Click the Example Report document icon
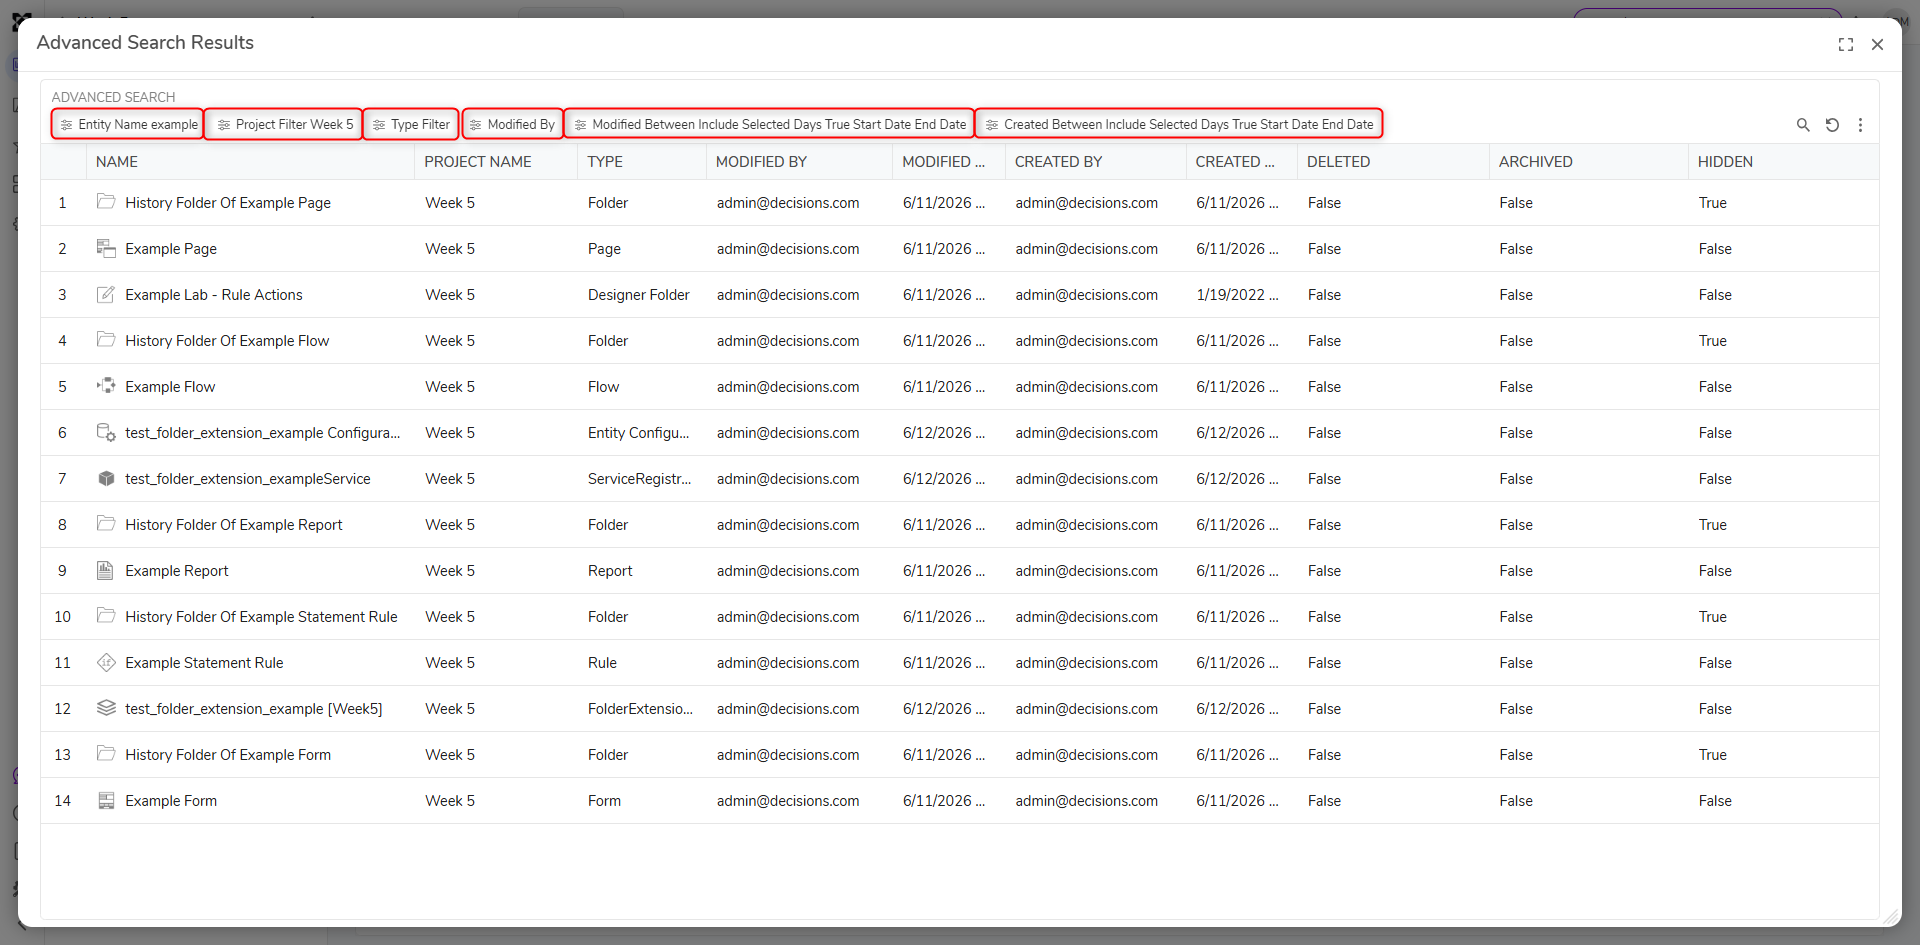The height and width of the screenshot is (945, 1920). pyautogui.click(x=105, y=570)
